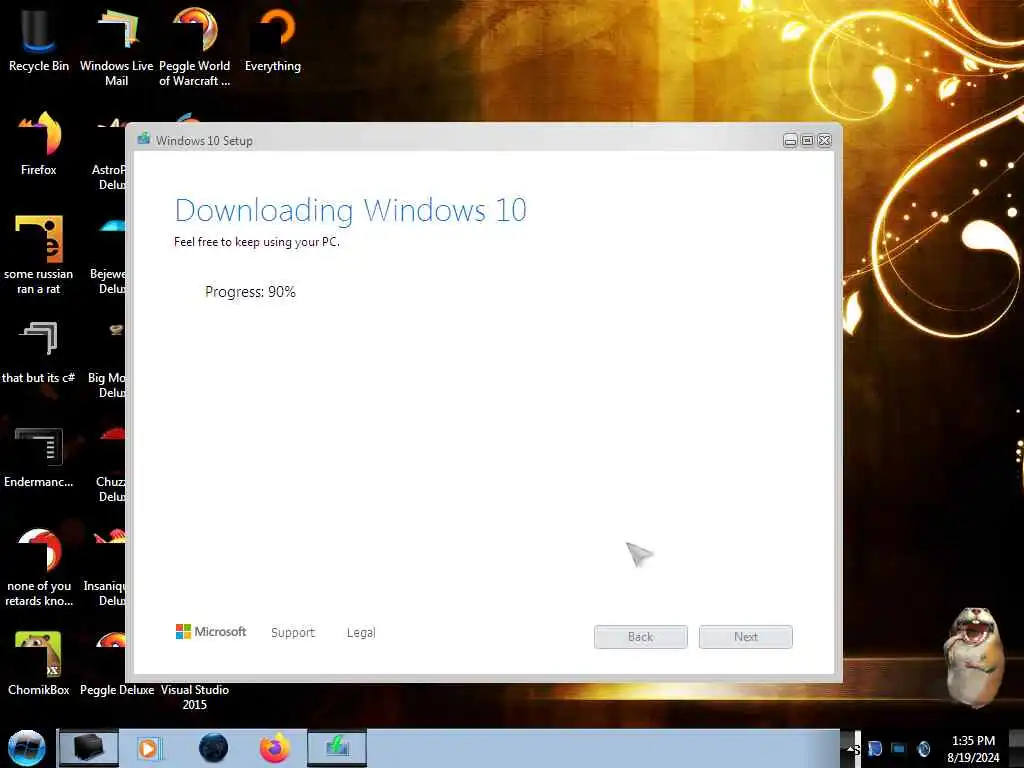Click the Microsoft logo in setup window
1024x768 pixels.
(x=211, y=632)
